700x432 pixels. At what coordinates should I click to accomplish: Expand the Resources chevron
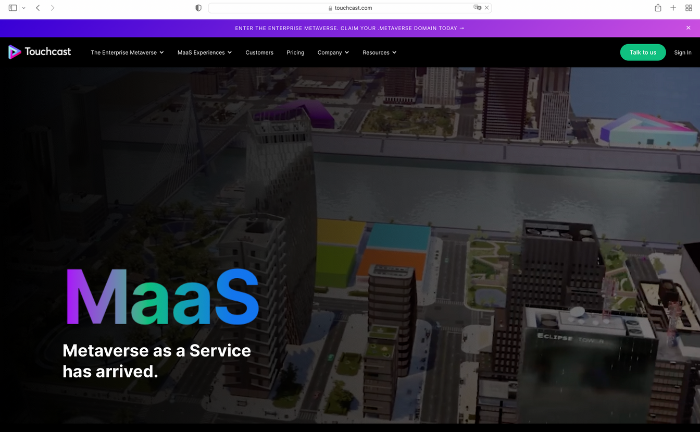[x=394, y=52]
